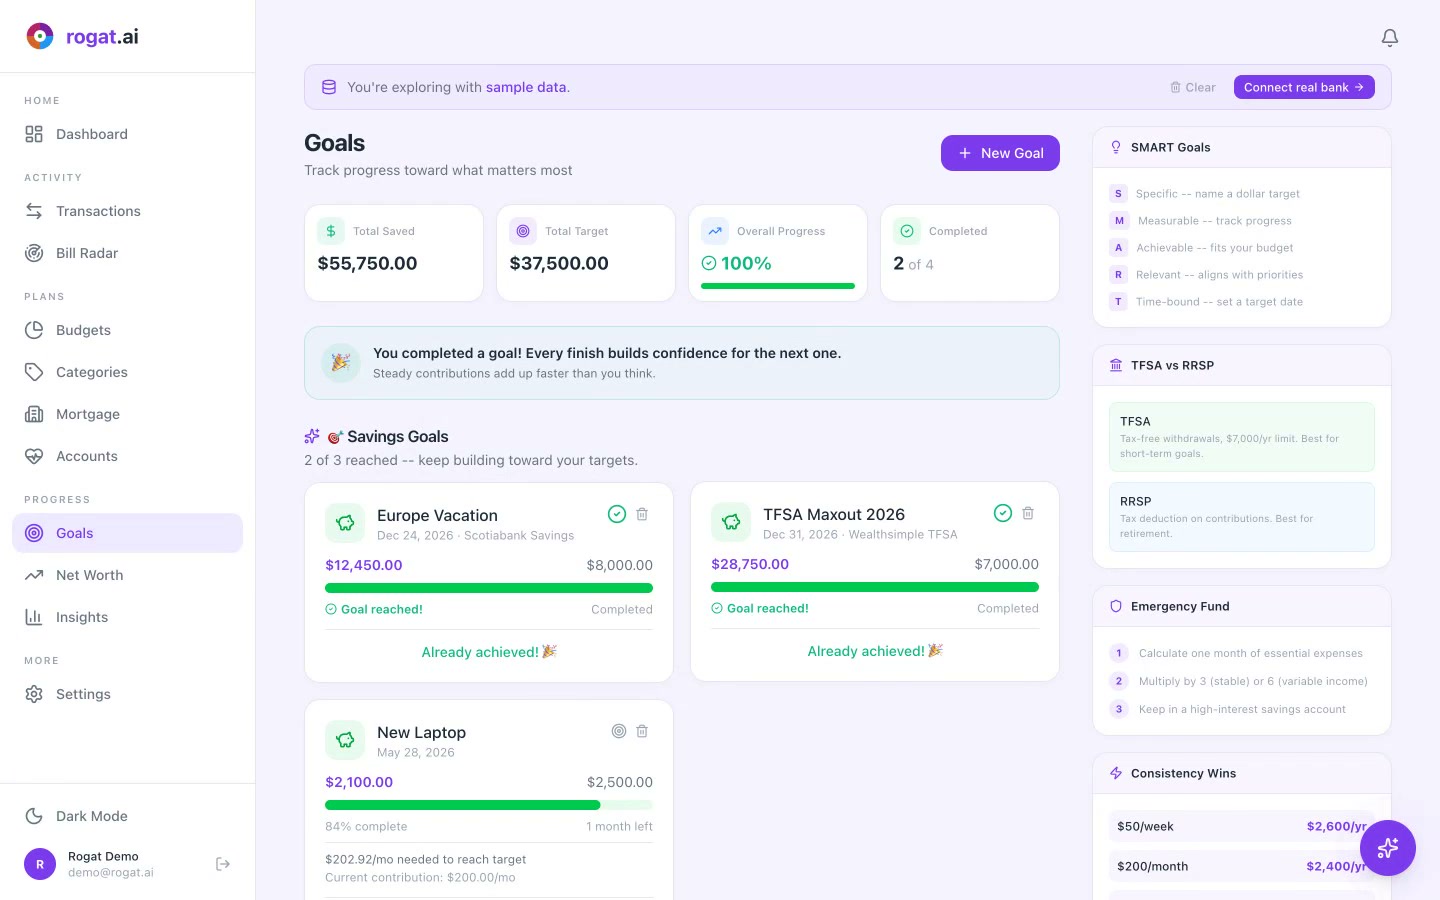Screen dimensions: 1440x900
Task: Open Bill Radar from the sidebar
Action: pyautogui.click(x=86, y=253)
